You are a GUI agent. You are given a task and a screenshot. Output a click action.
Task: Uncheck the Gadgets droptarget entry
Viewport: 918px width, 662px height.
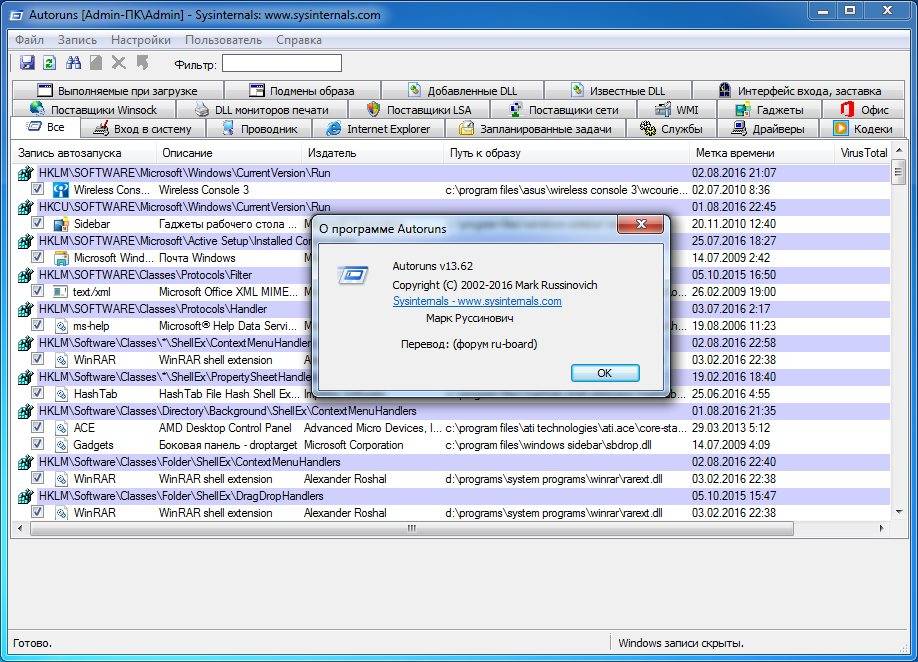pos(37,444)
